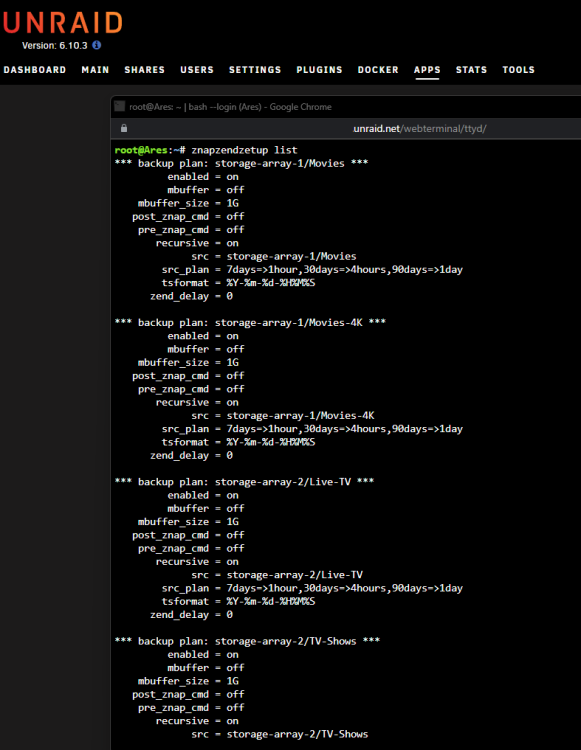Click the tsformat line in the Movies-4K plan
The width and height of the screenshot is (581, 750).
coord(238,442)
